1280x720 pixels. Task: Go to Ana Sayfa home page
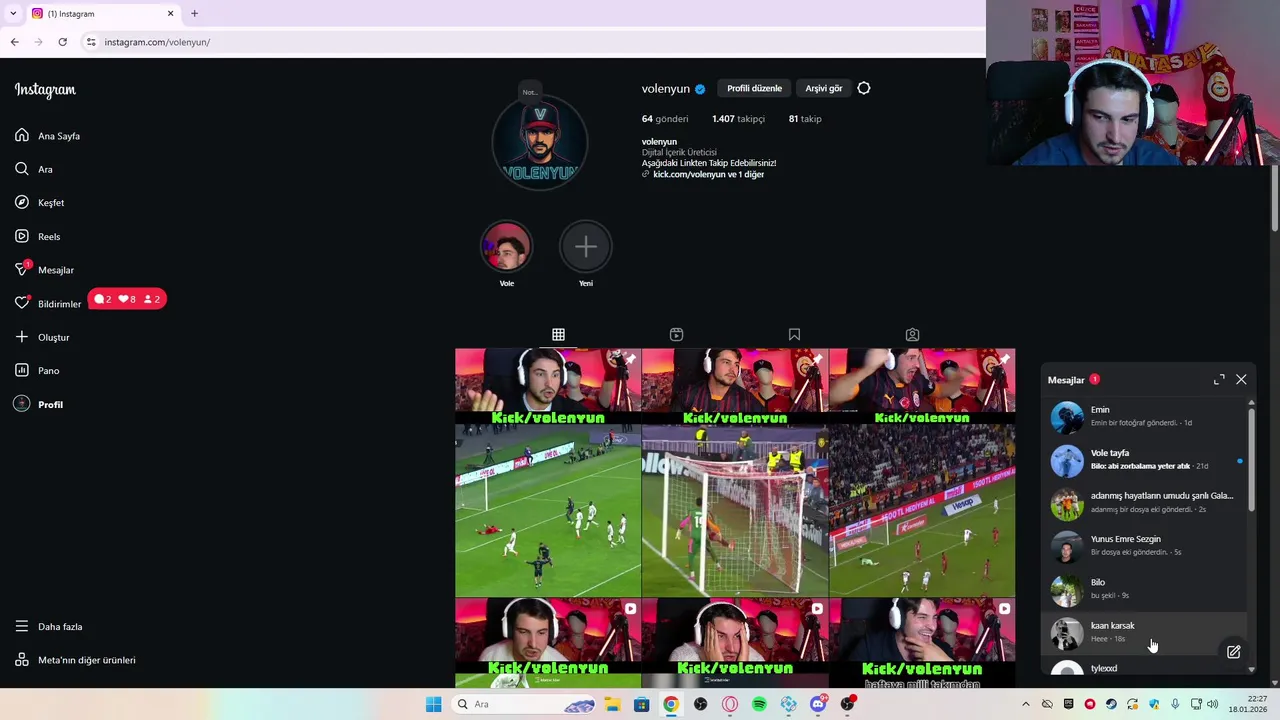47,135
